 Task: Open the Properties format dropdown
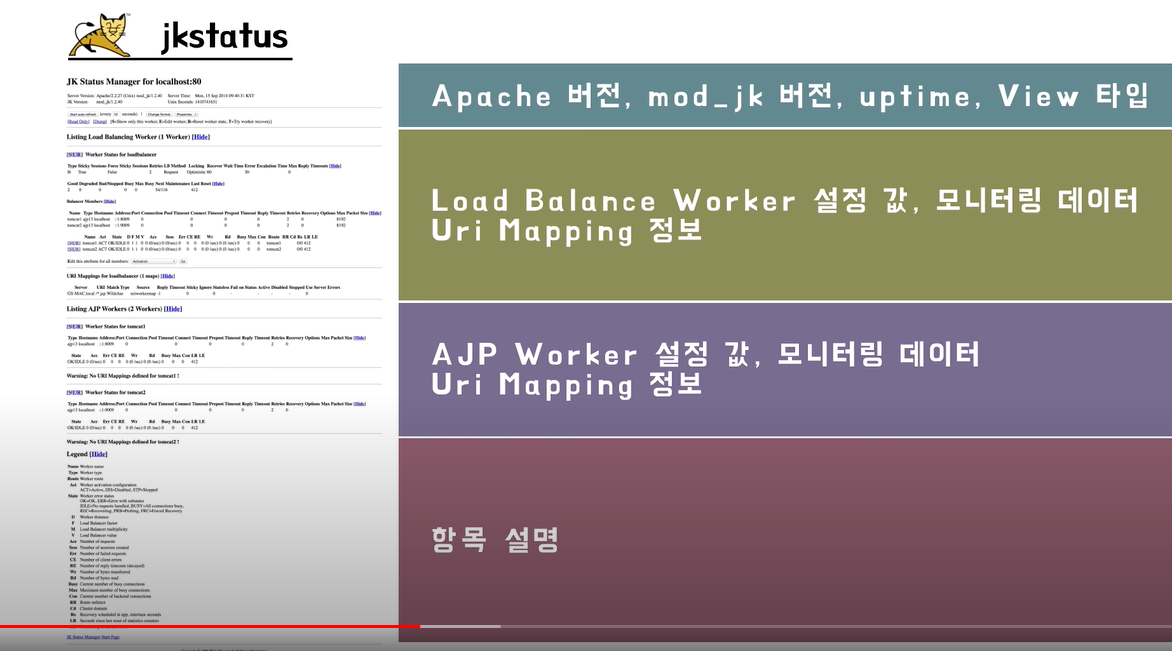(x=186, y=114)
